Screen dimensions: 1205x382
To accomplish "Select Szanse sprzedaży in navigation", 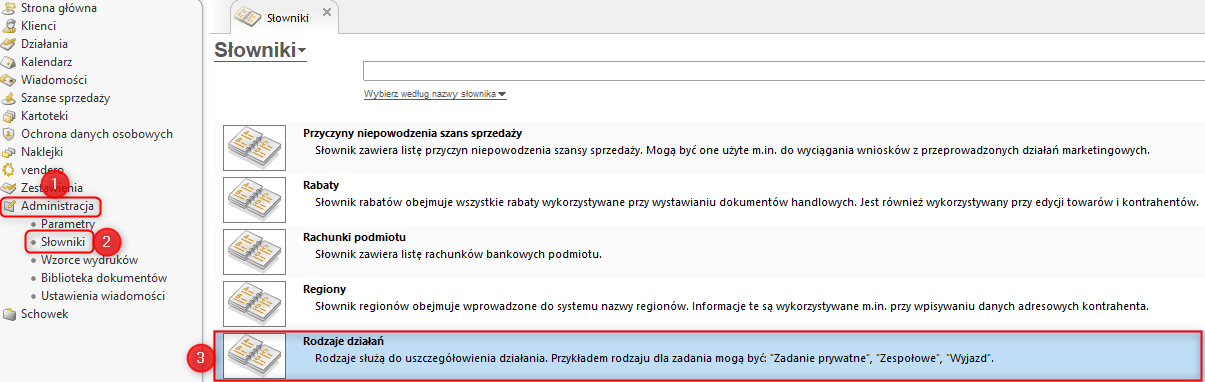I will click(x=65, y=97).
